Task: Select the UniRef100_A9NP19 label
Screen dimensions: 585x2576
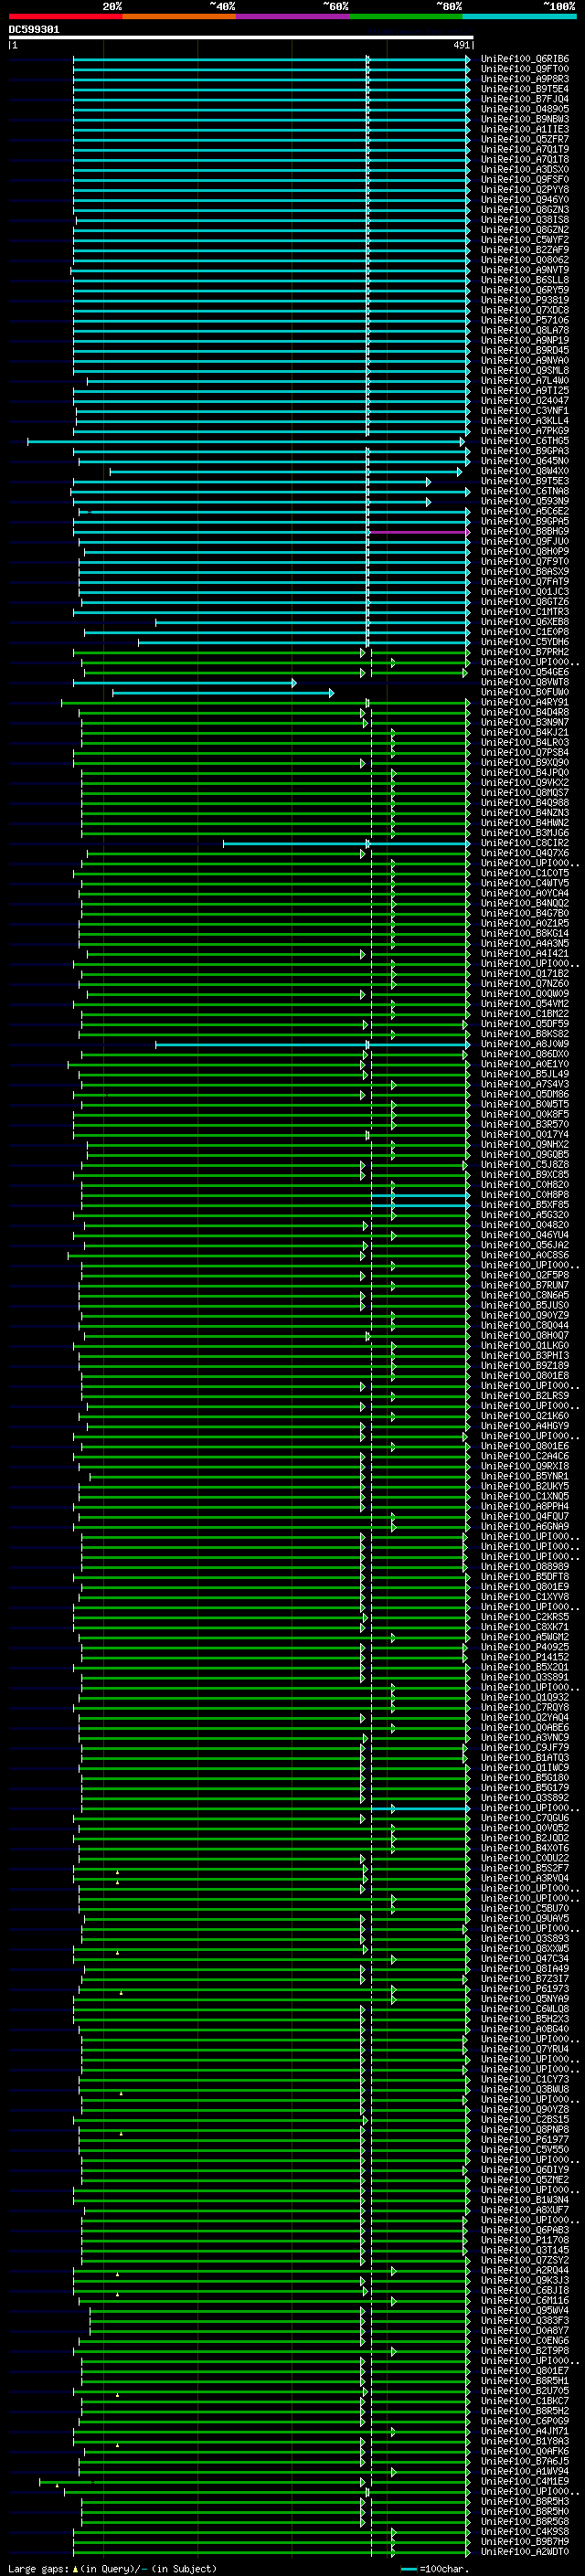Action: pyautogui.click(x=525, y=340)
